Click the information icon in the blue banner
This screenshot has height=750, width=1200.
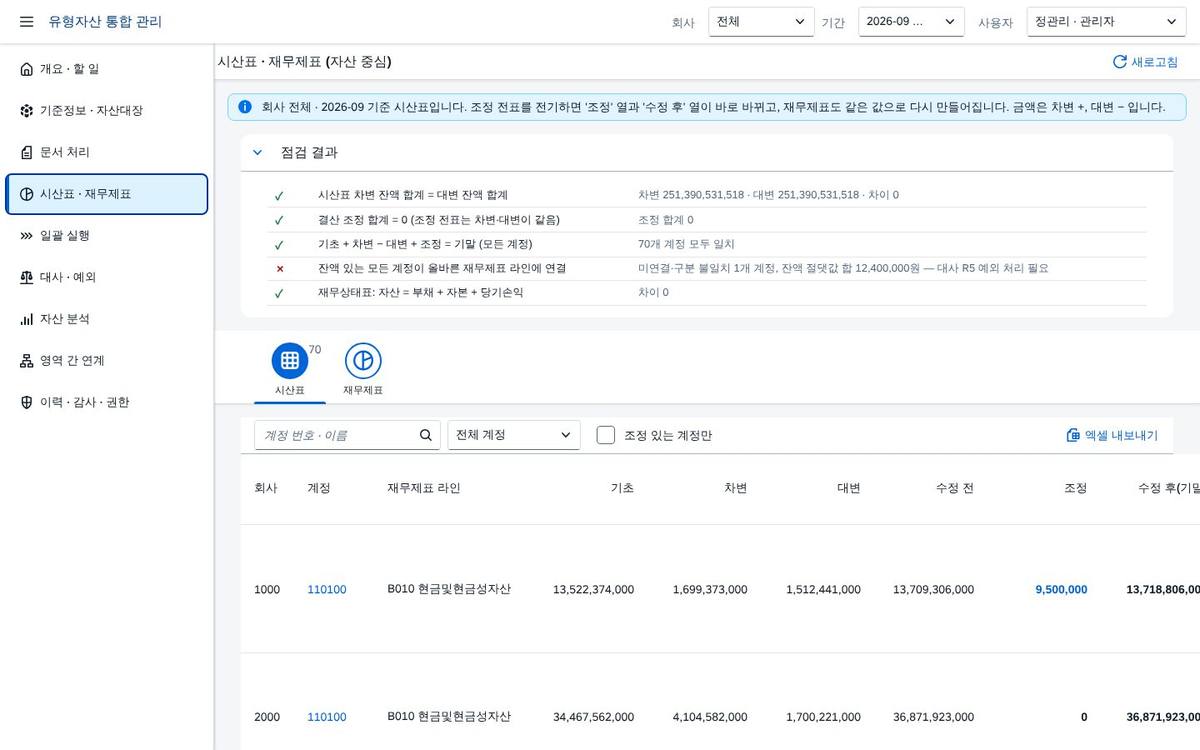click(x=245, y=107)
